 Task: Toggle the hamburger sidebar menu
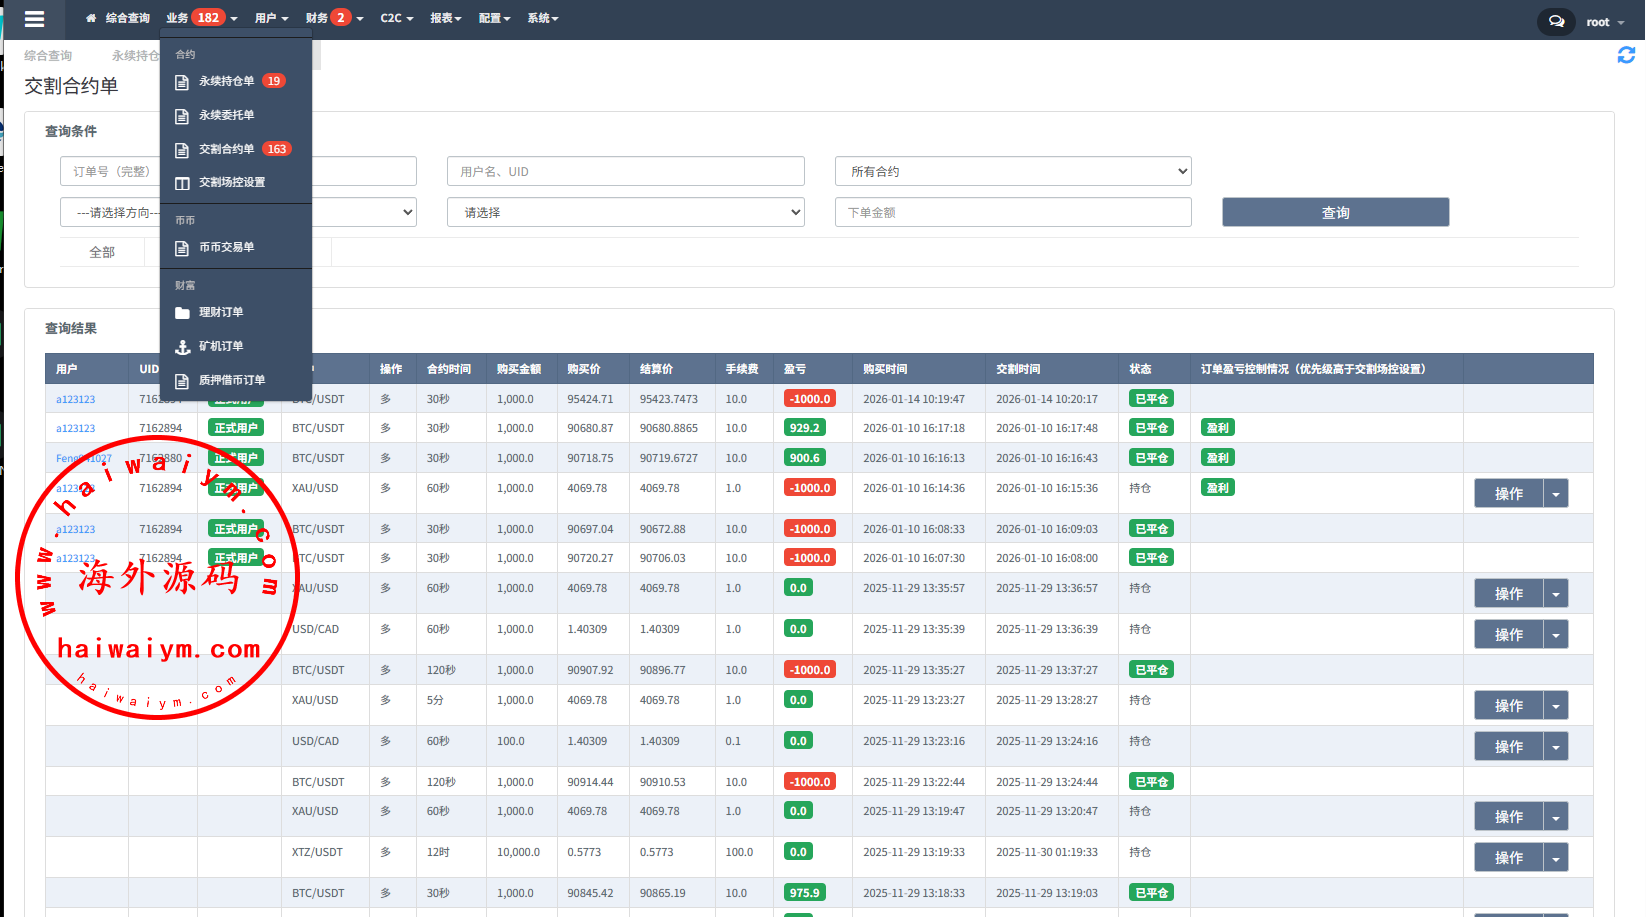[x=34, y=19]
